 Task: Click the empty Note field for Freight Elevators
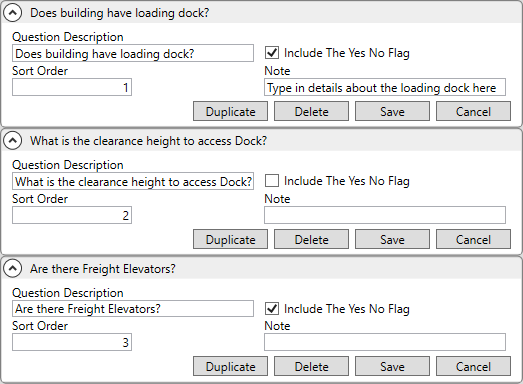click(385, 342)
